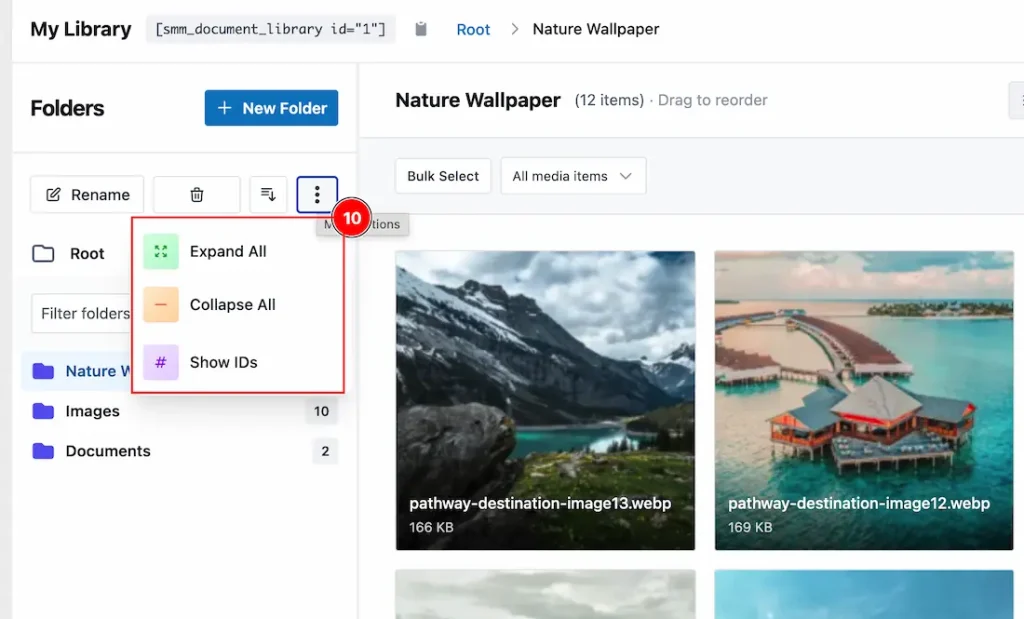The height and width of the screenshot is (619, 1024).
Task: Click the plus icon on New Folder
Action: [224, 108]
